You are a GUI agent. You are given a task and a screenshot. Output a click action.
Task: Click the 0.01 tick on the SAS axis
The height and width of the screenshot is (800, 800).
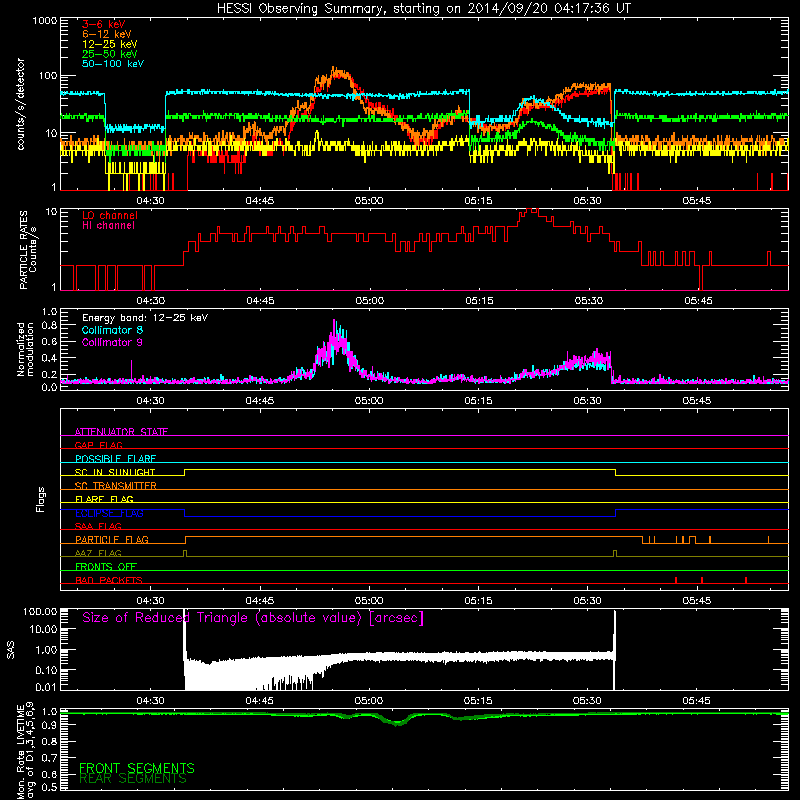46,687
